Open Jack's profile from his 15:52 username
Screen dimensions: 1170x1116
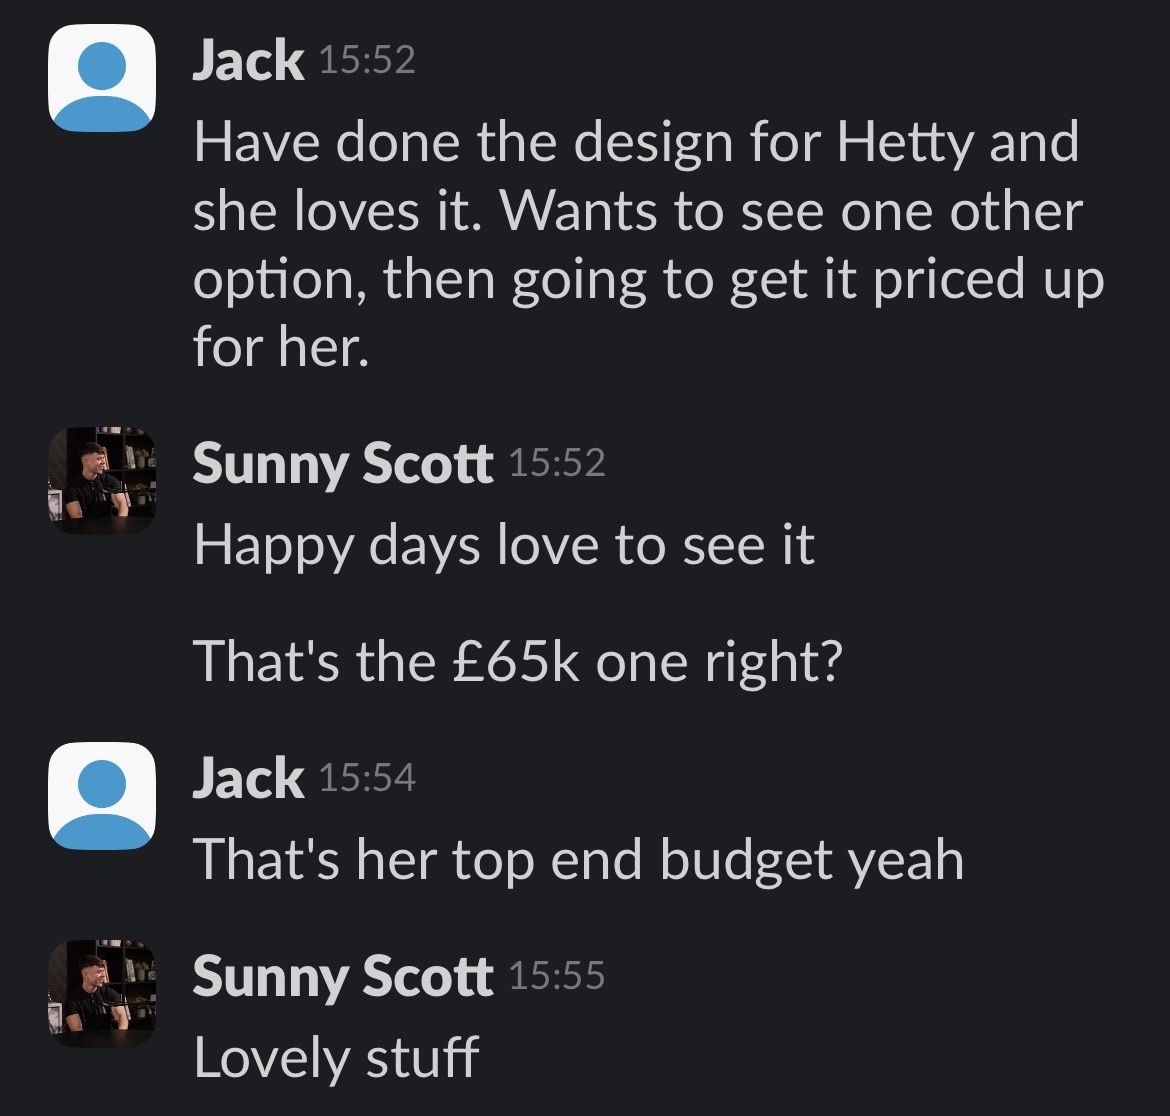pos(247,62)
